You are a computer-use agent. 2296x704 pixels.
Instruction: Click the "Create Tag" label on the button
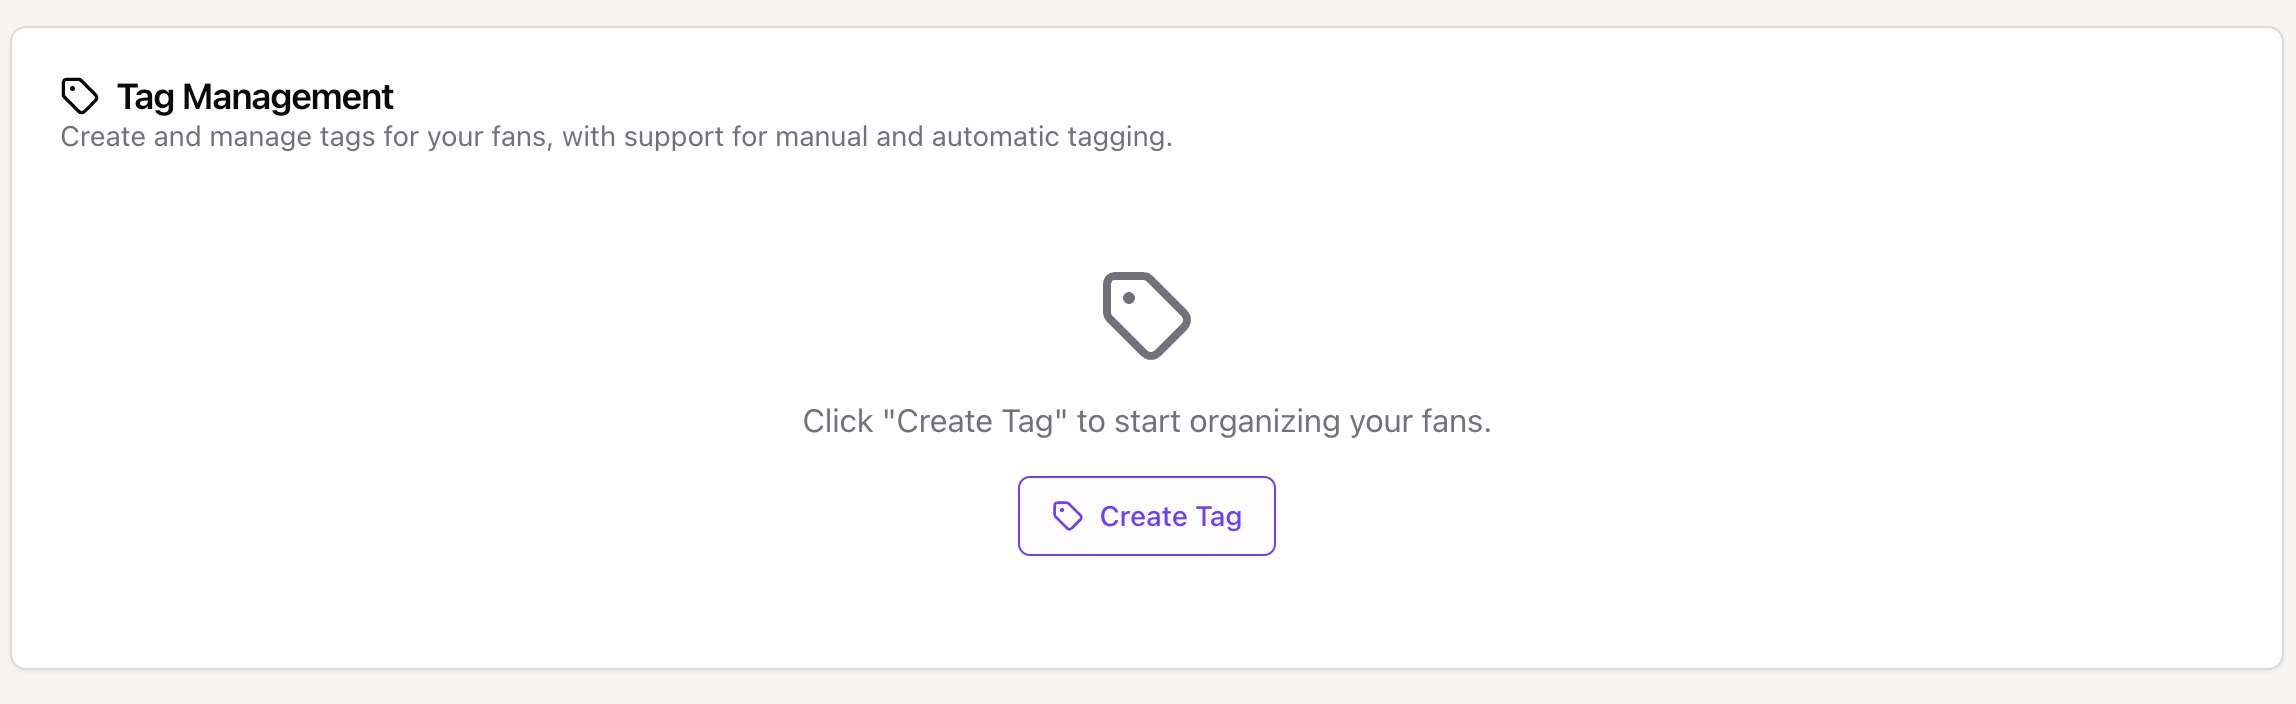pos(1170,517)
